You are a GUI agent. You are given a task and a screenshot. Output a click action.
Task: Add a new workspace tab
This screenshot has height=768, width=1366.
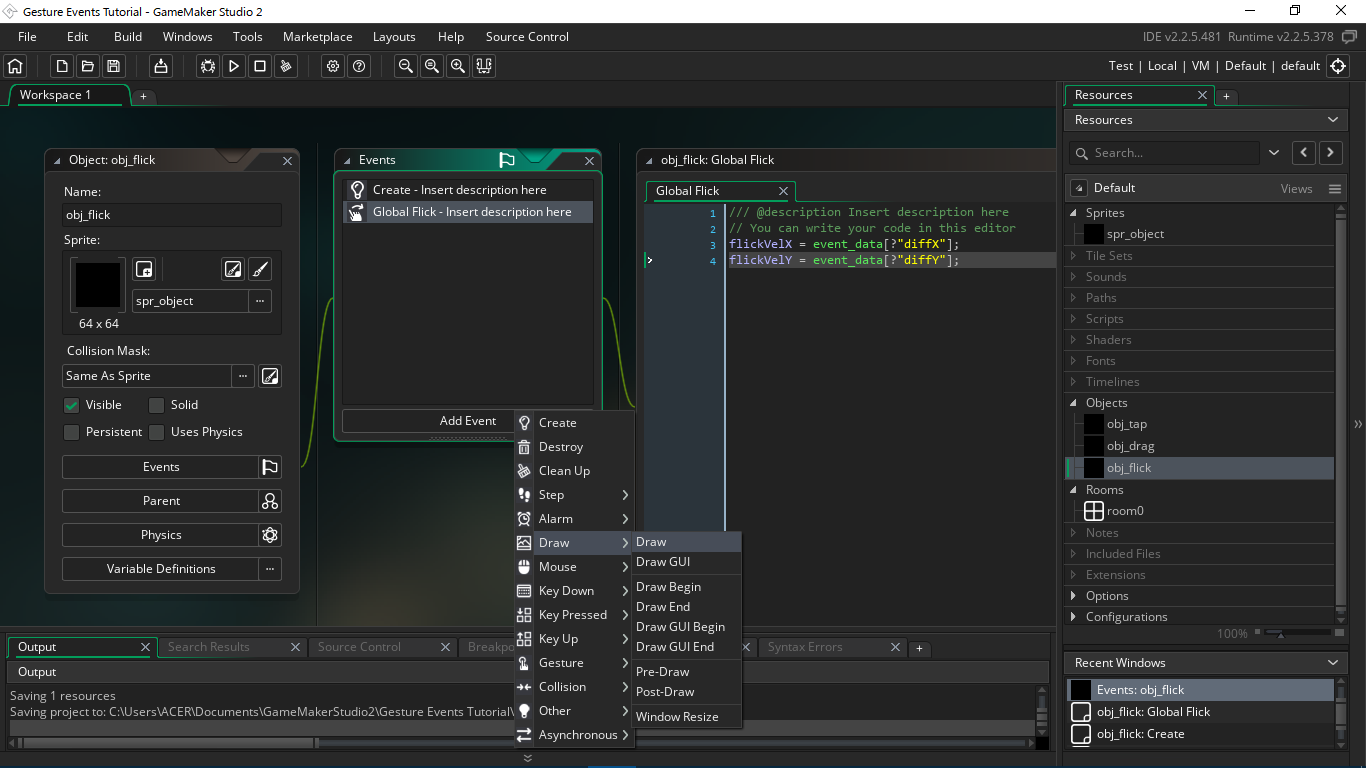143,96
